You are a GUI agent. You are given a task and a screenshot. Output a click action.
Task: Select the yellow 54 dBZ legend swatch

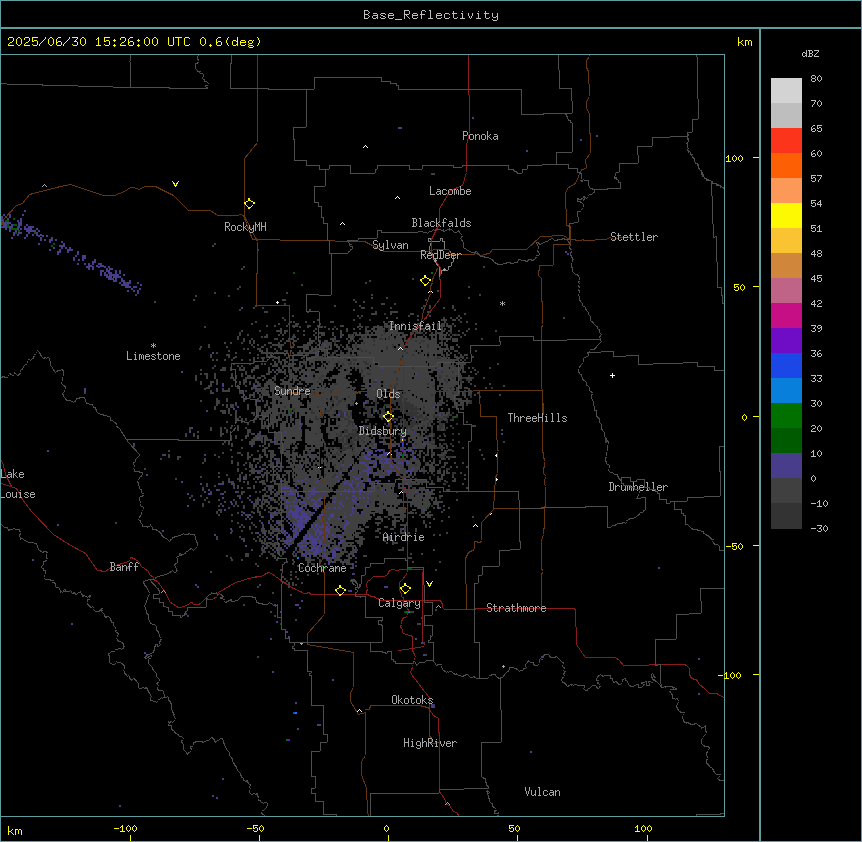[786, 215]
